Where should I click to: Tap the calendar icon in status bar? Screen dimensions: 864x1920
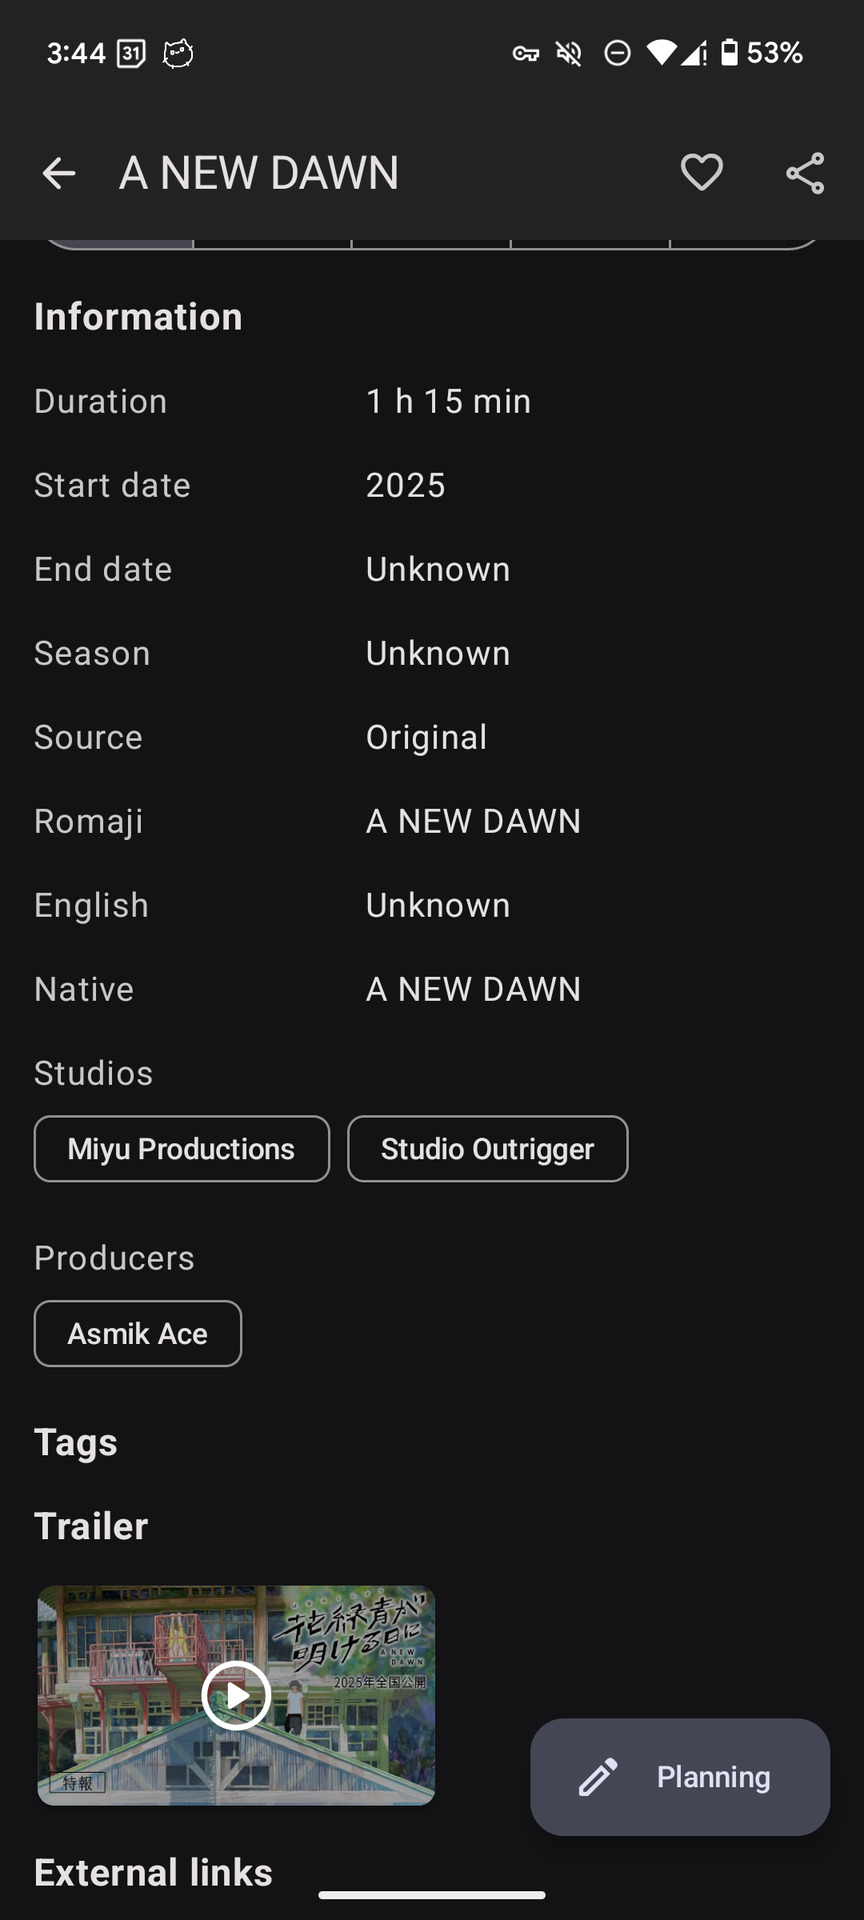coord(131,53)
